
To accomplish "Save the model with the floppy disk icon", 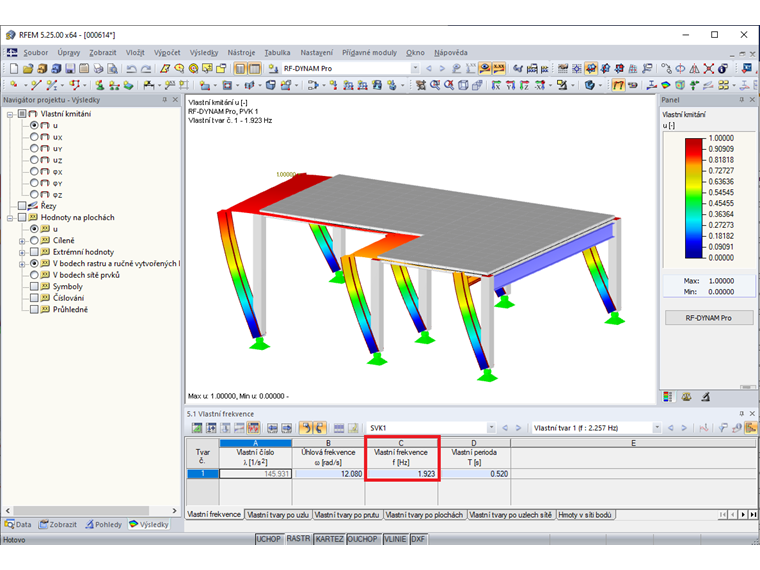I will [x=70, y=69].
